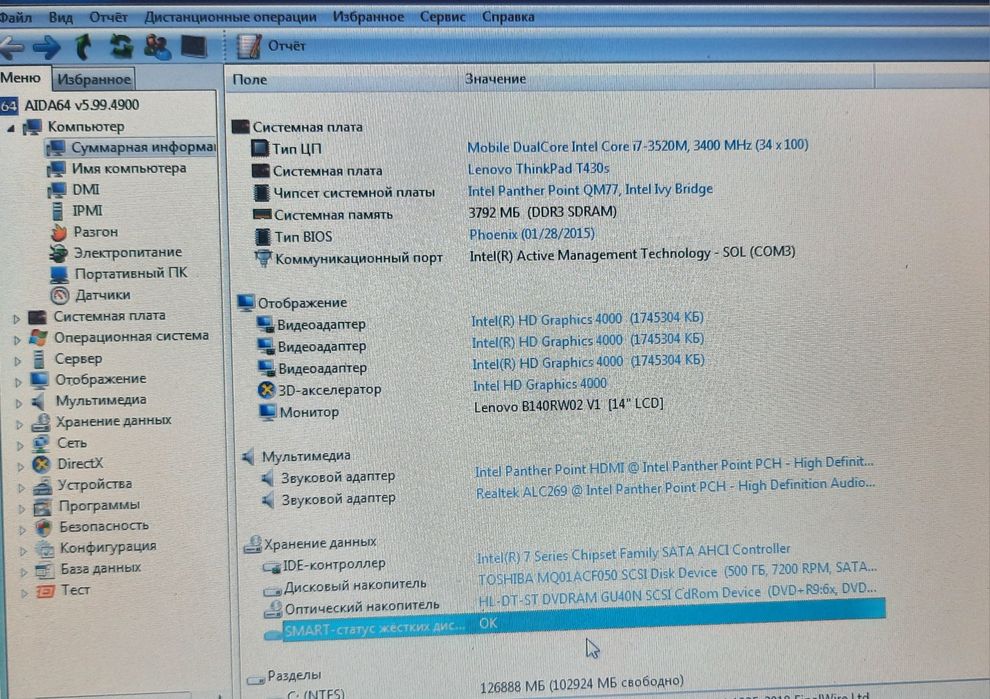Expand the Сервер tree node
The height and width of the screenshot is (699, 990).
(18, 361)
